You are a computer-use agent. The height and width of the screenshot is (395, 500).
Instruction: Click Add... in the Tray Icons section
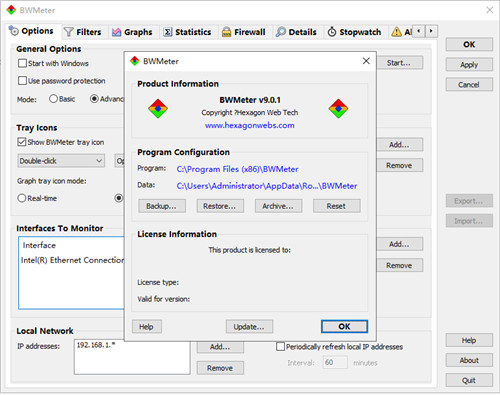click(x=400, y=145)
